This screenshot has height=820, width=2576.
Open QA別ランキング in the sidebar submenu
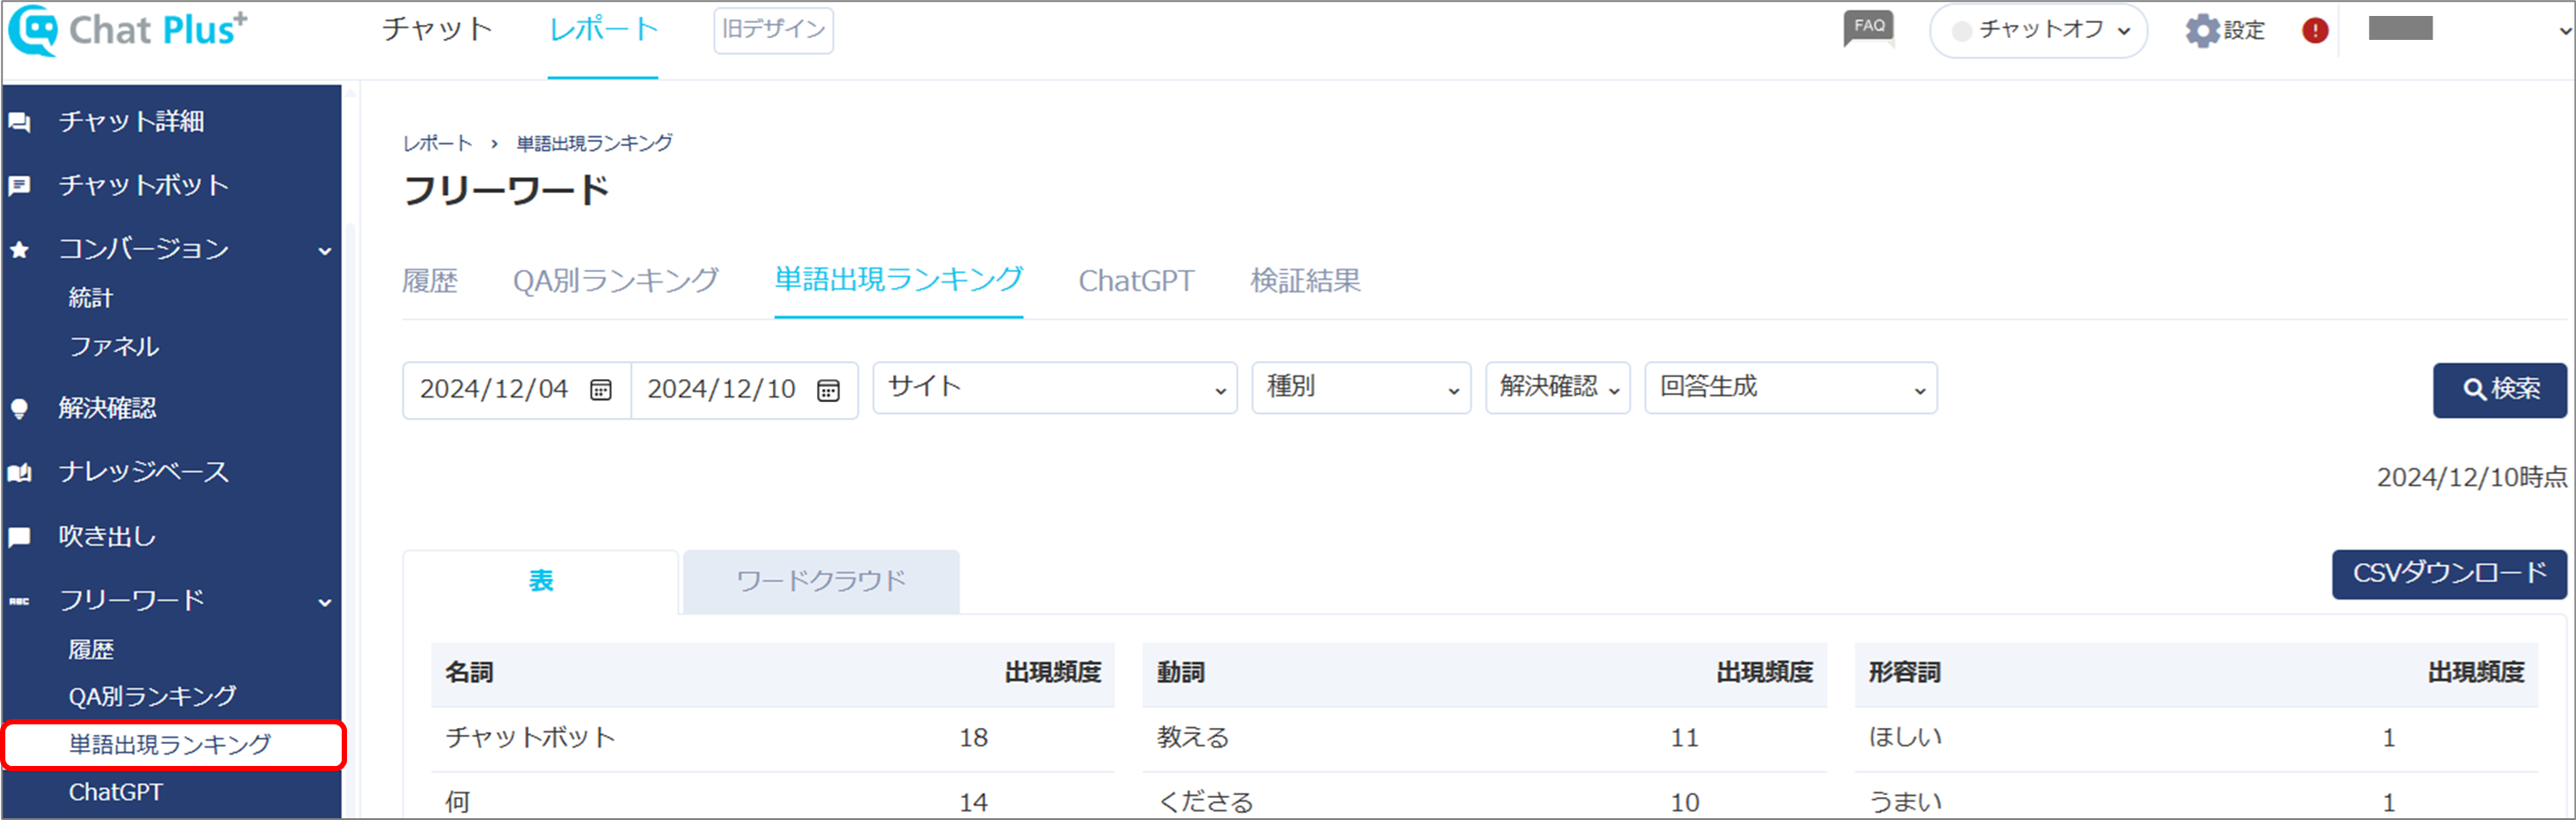(x=152, y=696)
